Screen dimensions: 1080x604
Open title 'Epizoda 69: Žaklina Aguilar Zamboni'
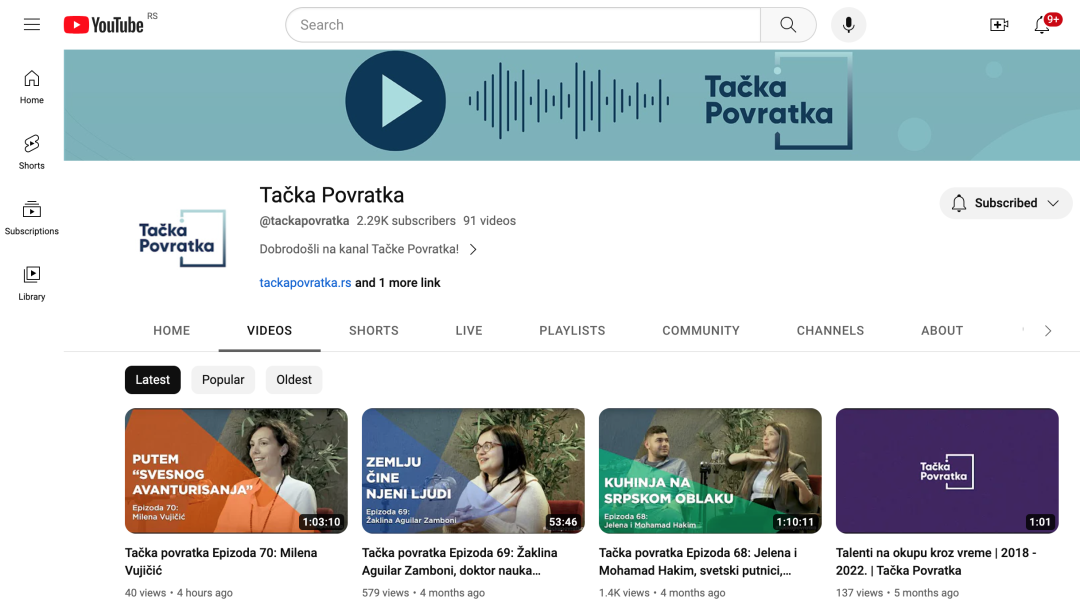[x=459, y=562]
